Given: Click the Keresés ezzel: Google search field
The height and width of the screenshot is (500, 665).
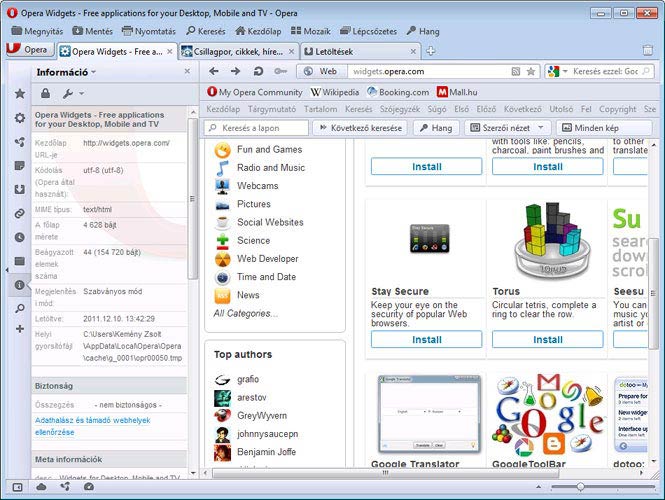Looking at the screenshot, I should [605, 71].
